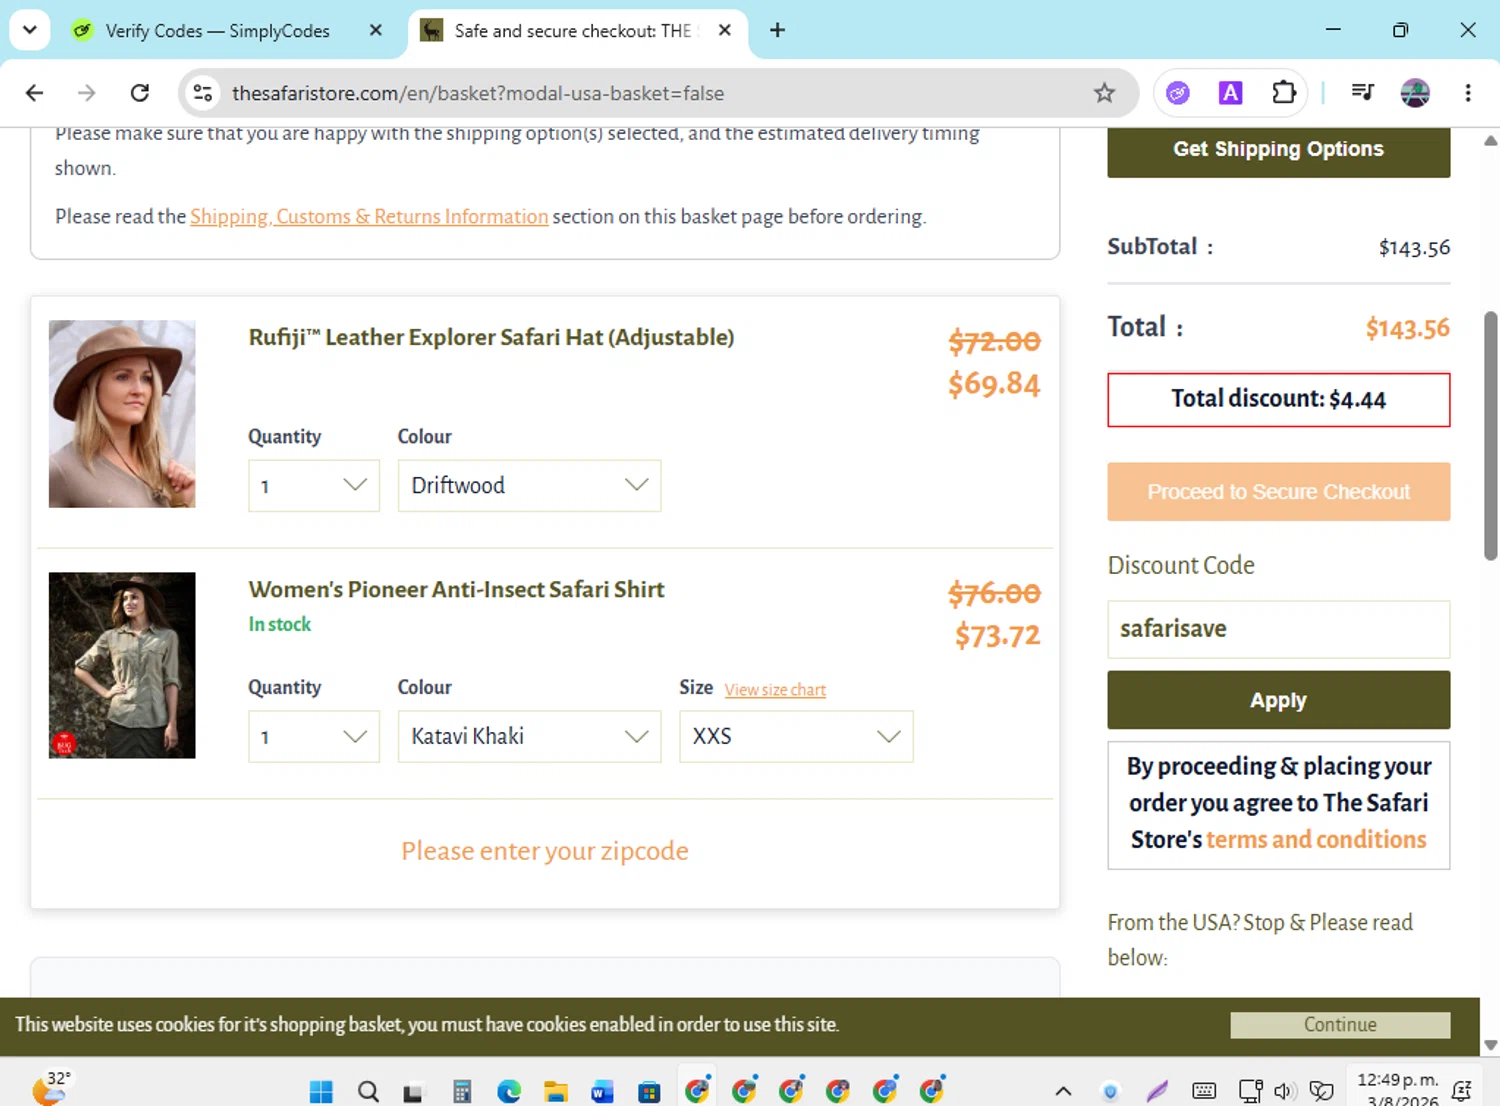Click the hat's discounted price $69.84

click(994, 384)
